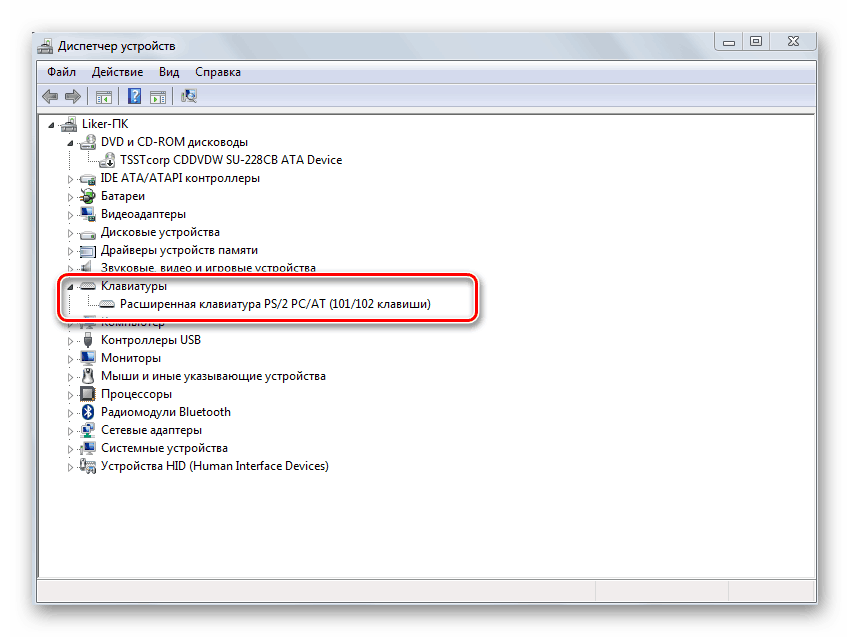This screenshot has width=850, height=637.
Task: Click the Системные устройства icon
Action: click(x=88, y=448)
